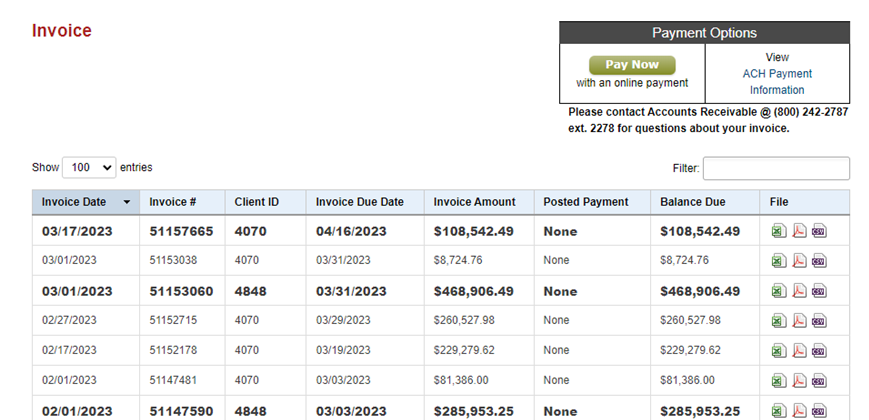This screenshot has height=420, width=869.
Task: Click into the Filter text field
Action: (776, 168)
